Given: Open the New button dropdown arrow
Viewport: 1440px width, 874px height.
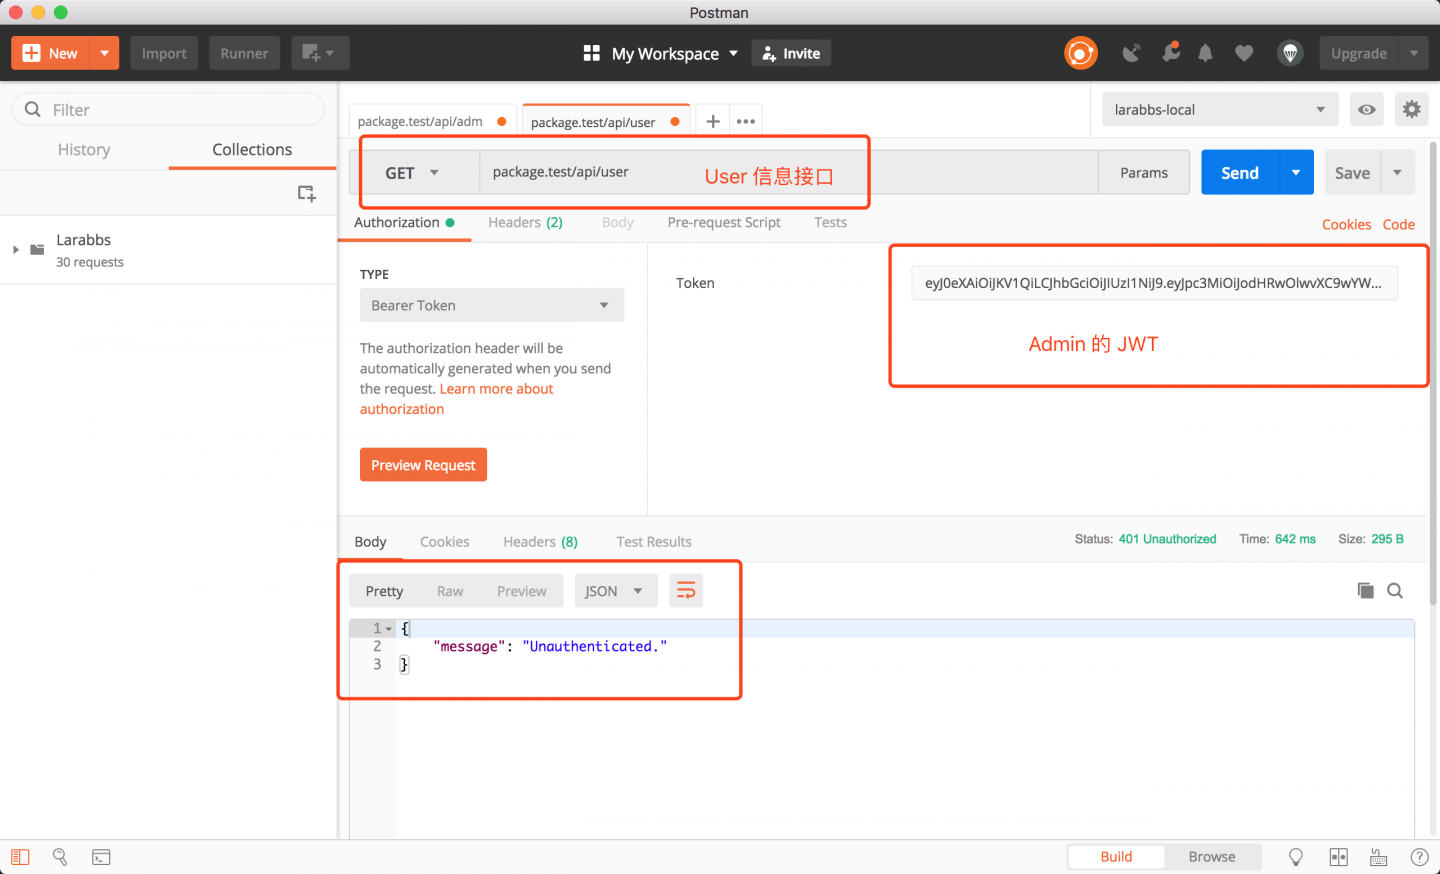Looking at the screenshot, I should (105, 53).
